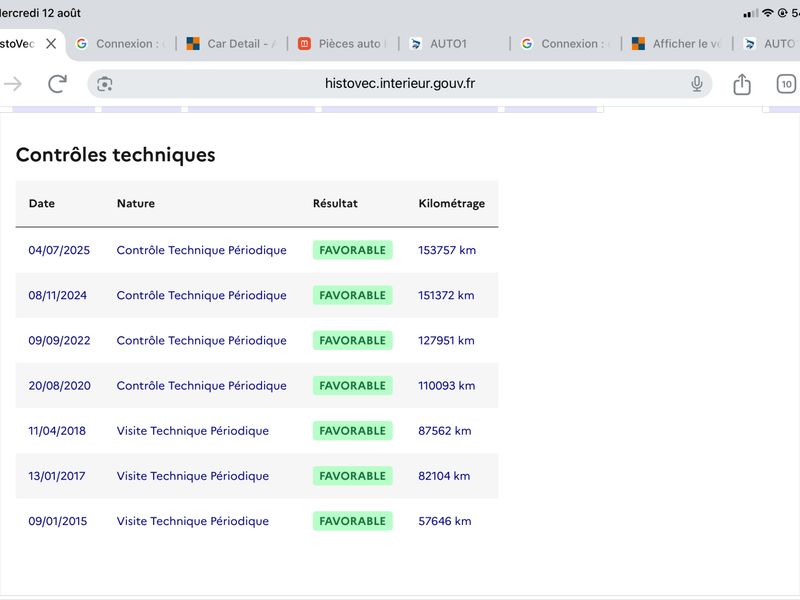The width and height of the screenshot is (800, 600).
Task: Click the Wi-Fi status icon
Action: coord(768,13)
